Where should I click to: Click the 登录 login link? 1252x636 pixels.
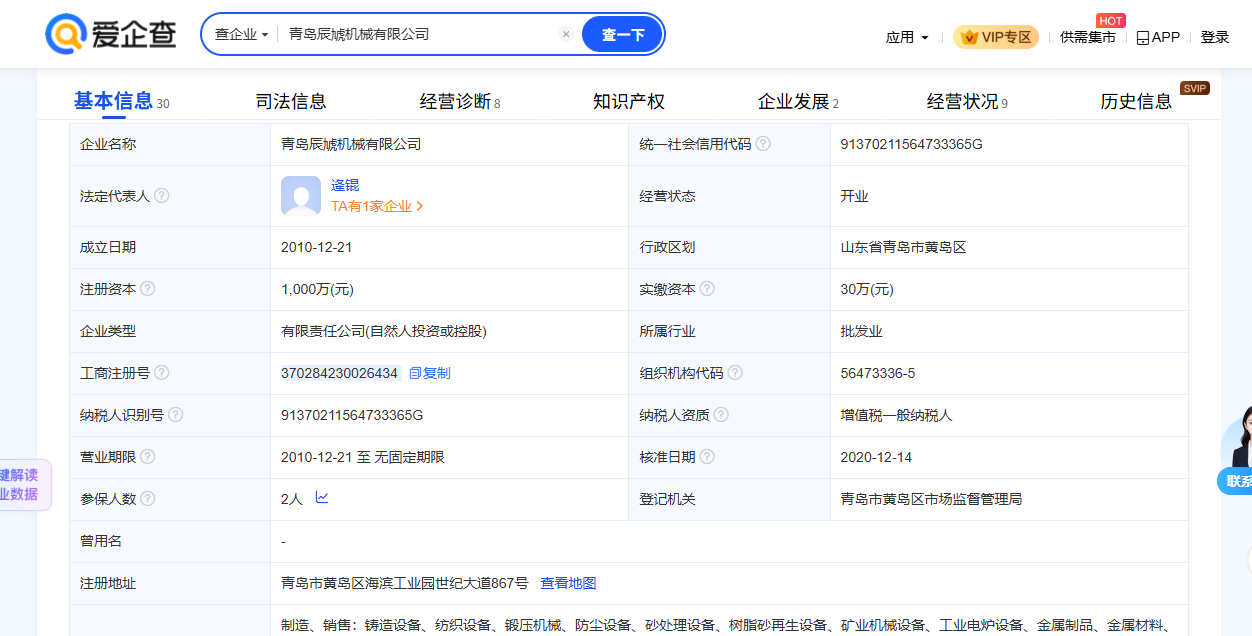(1214, 37)
